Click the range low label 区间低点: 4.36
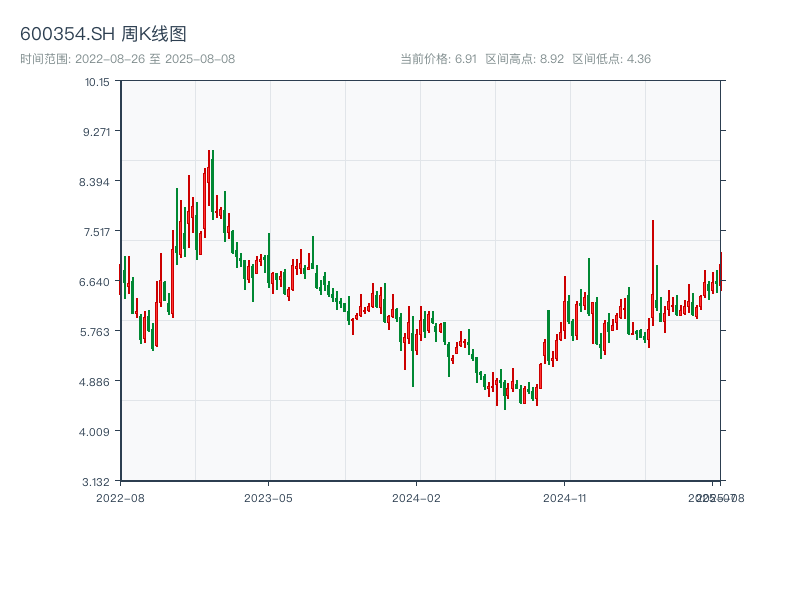Screen dimensions: 800x600 pos(612,59)
